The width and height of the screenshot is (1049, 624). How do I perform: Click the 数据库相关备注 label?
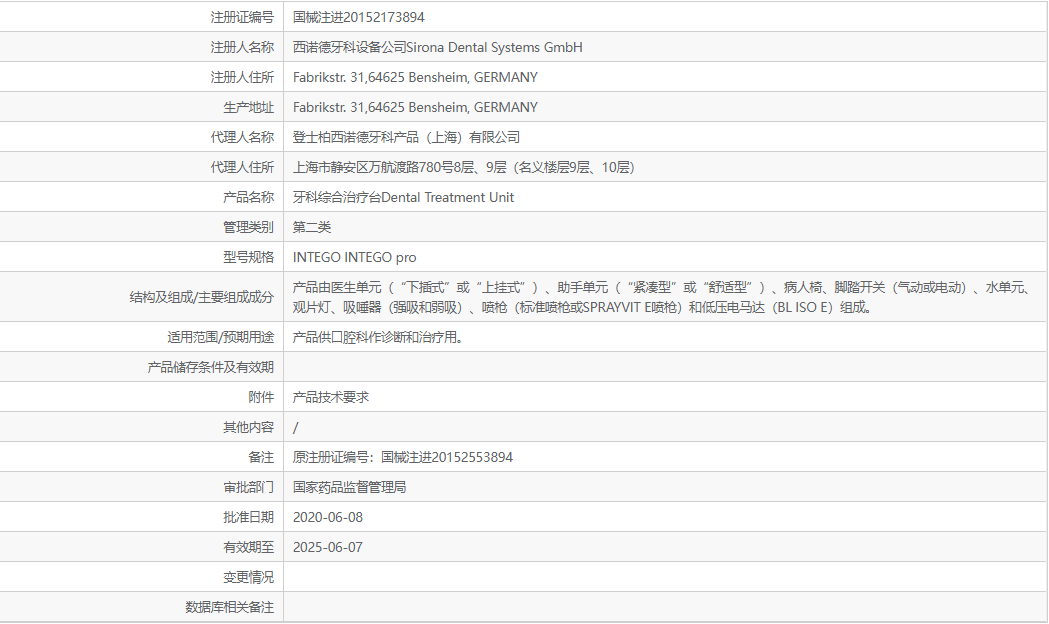[229, 607]
